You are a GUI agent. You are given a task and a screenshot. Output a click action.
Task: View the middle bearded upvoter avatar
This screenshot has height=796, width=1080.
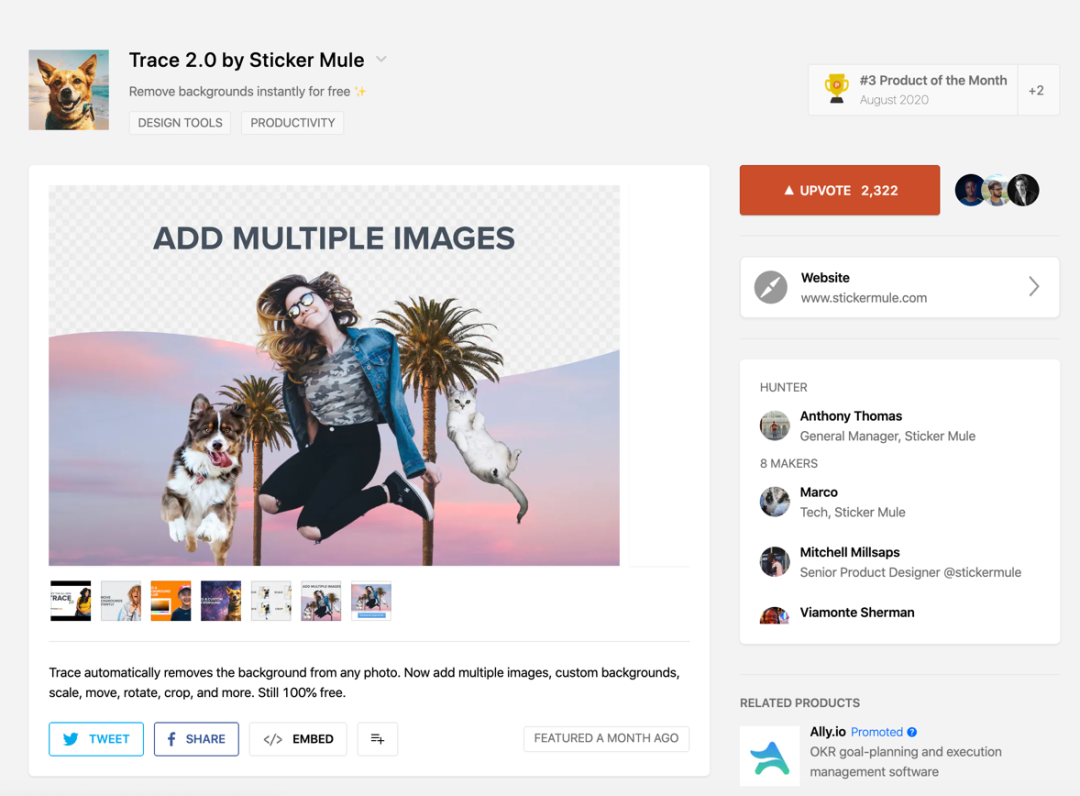(x=996, y=190)
